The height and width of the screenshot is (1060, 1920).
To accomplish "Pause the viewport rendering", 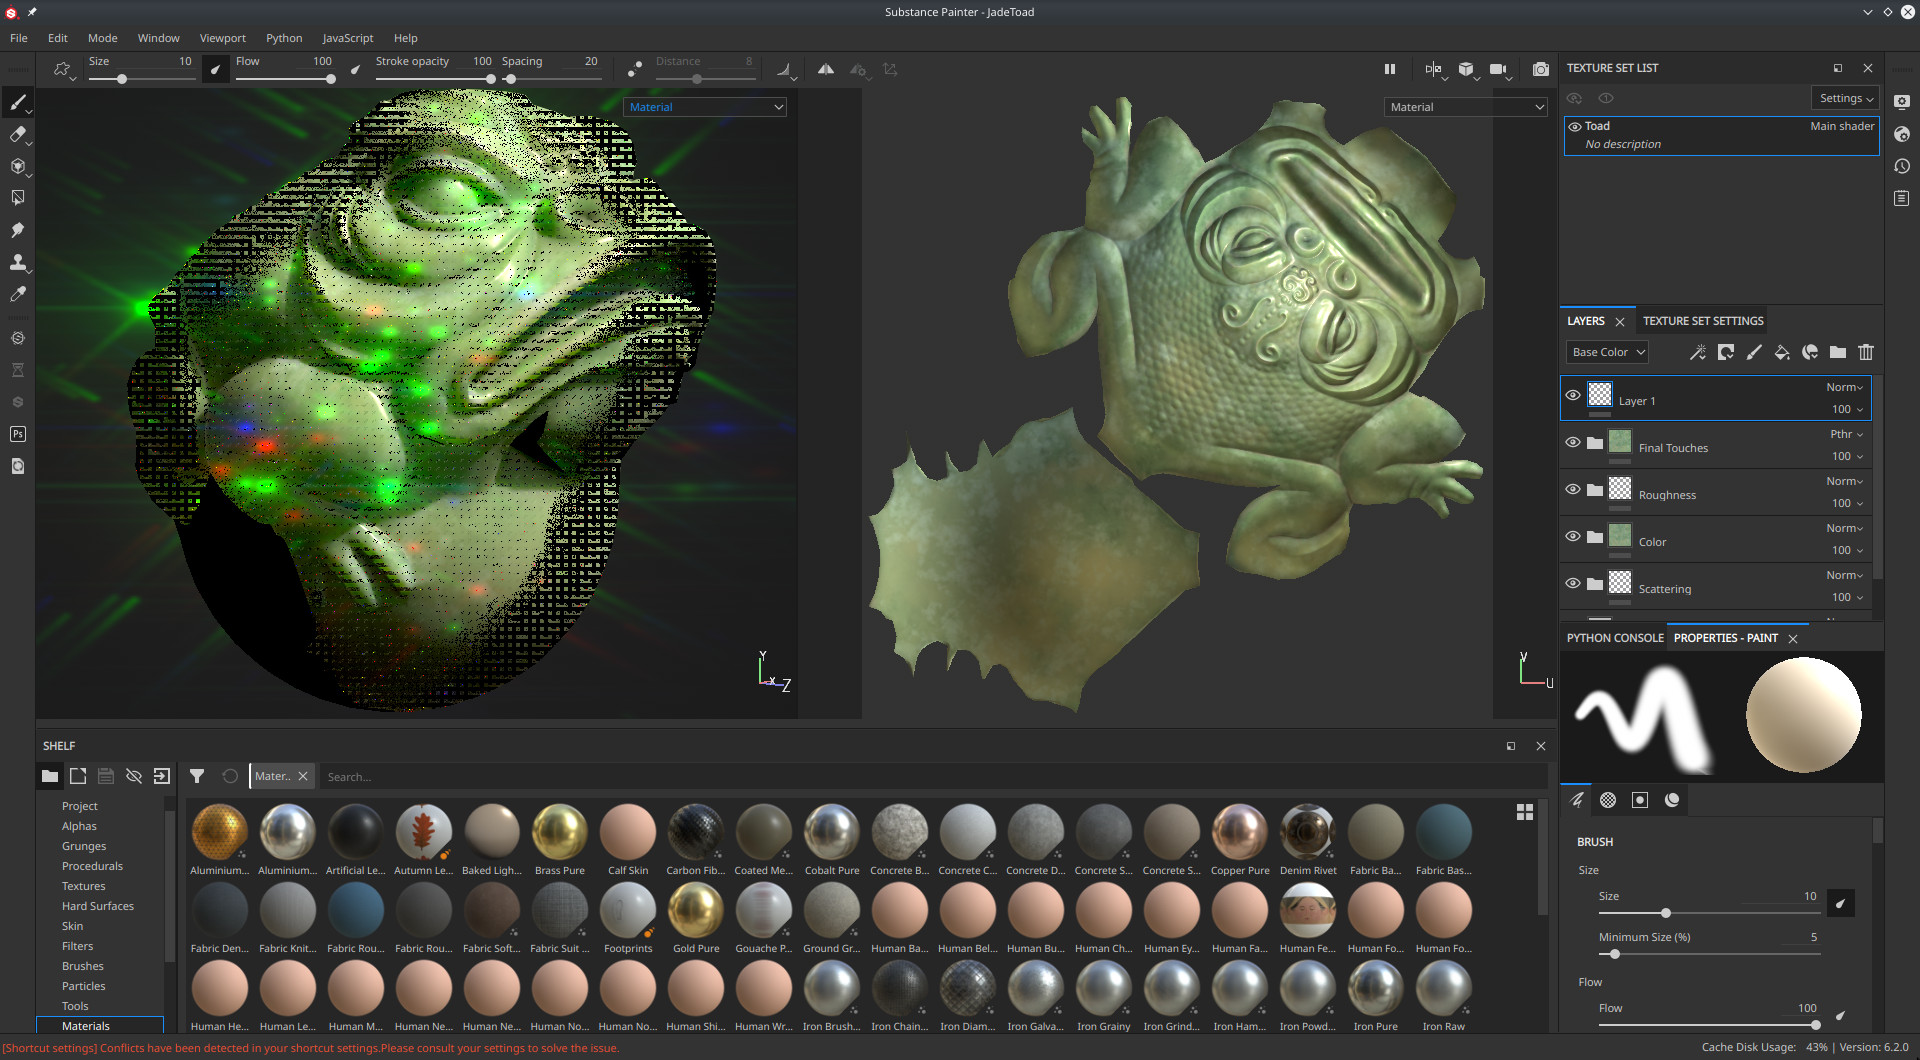I will pos(1389,69).
